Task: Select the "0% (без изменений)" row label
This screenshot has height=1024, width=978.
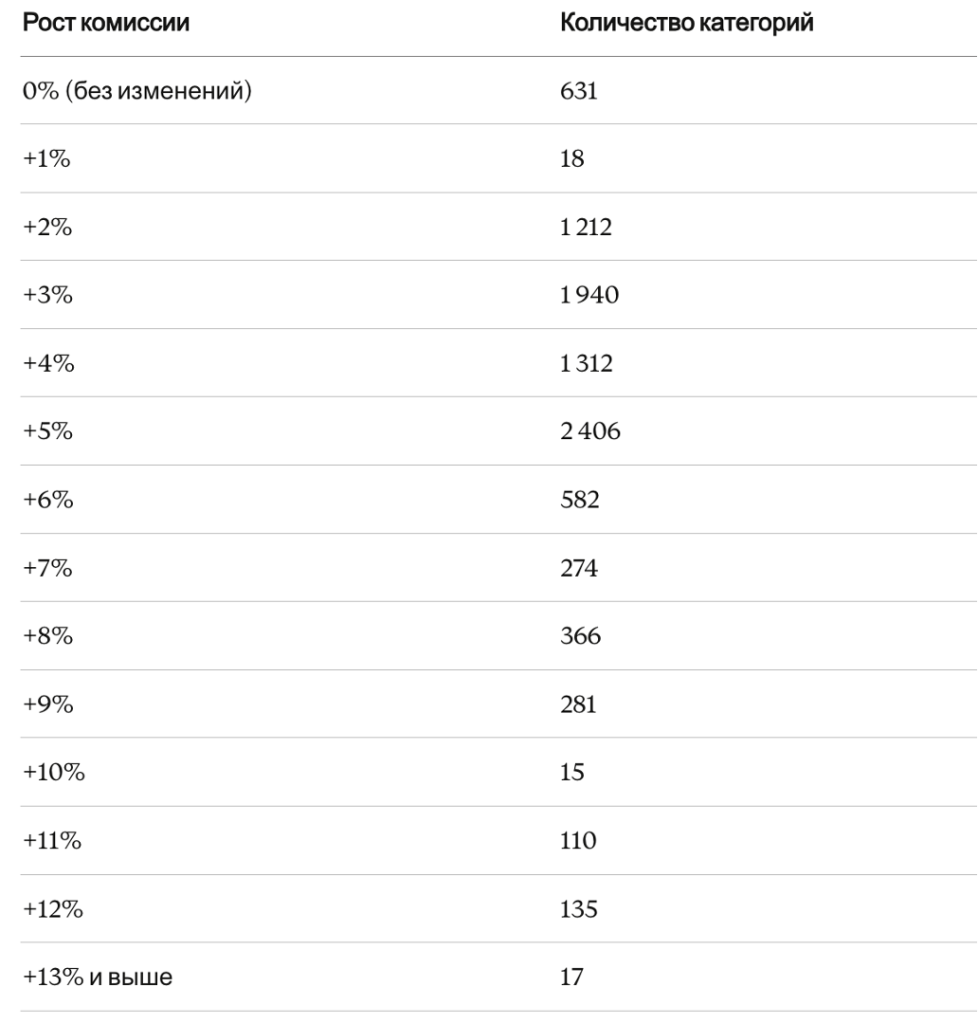Action: [134, 92]
